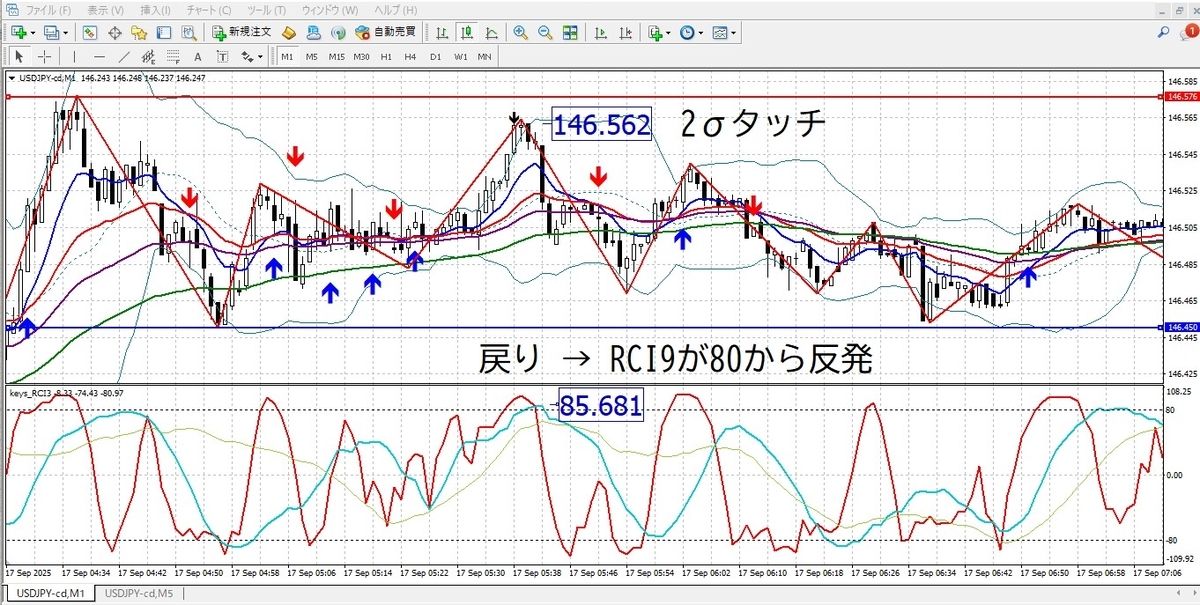Viewport: 1200px width, 605px height.
Task: Click the clock periods icon
Action: tap(686, 32)
